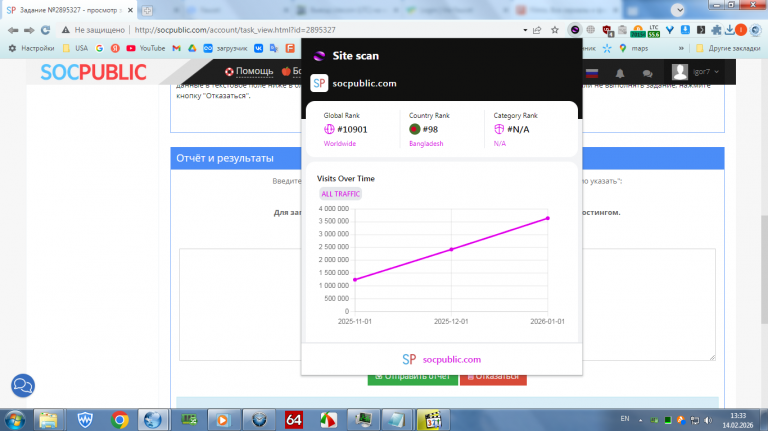The height and width of the screenshot is (431, 768).
Task: Click the blue download extension icon
Action: pos(685,30)
